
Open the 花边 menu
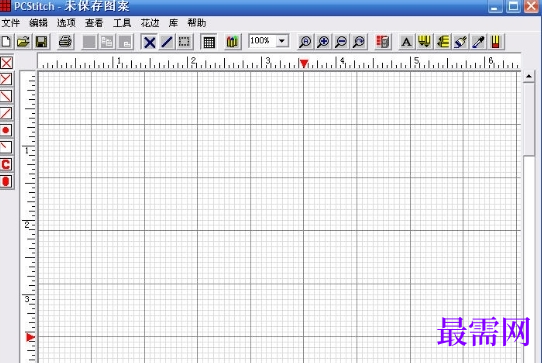pyautogui.click(x=150, y=23)
